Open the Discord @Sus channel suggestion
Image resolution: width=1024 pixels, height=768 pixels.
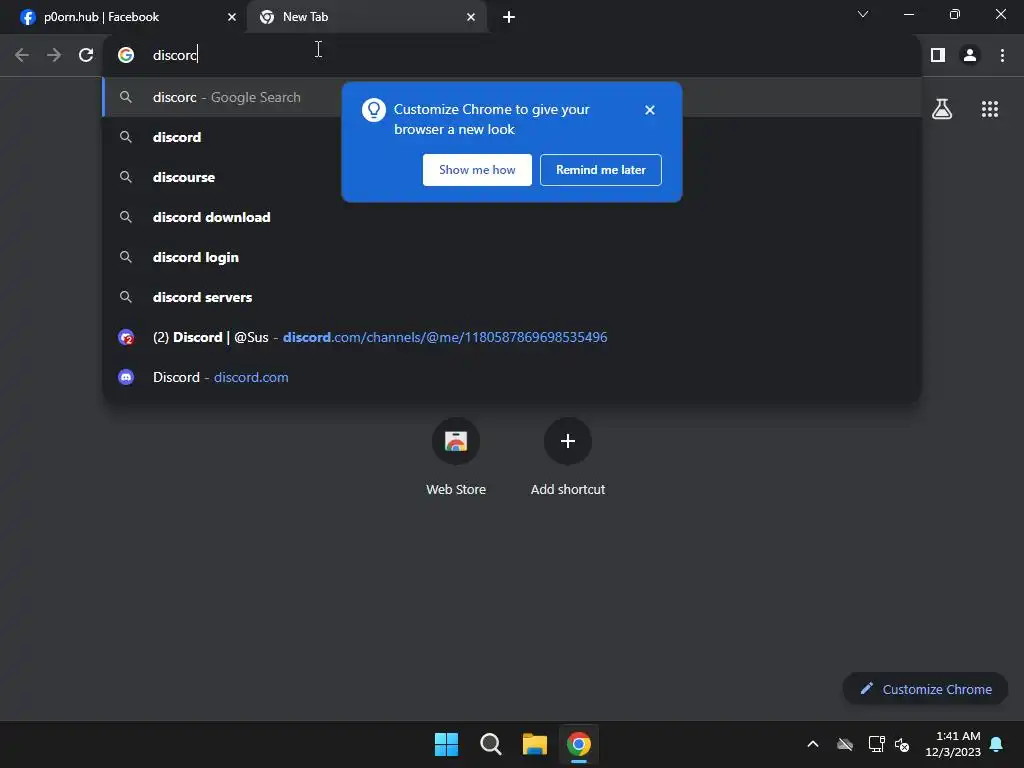[512, 337]
